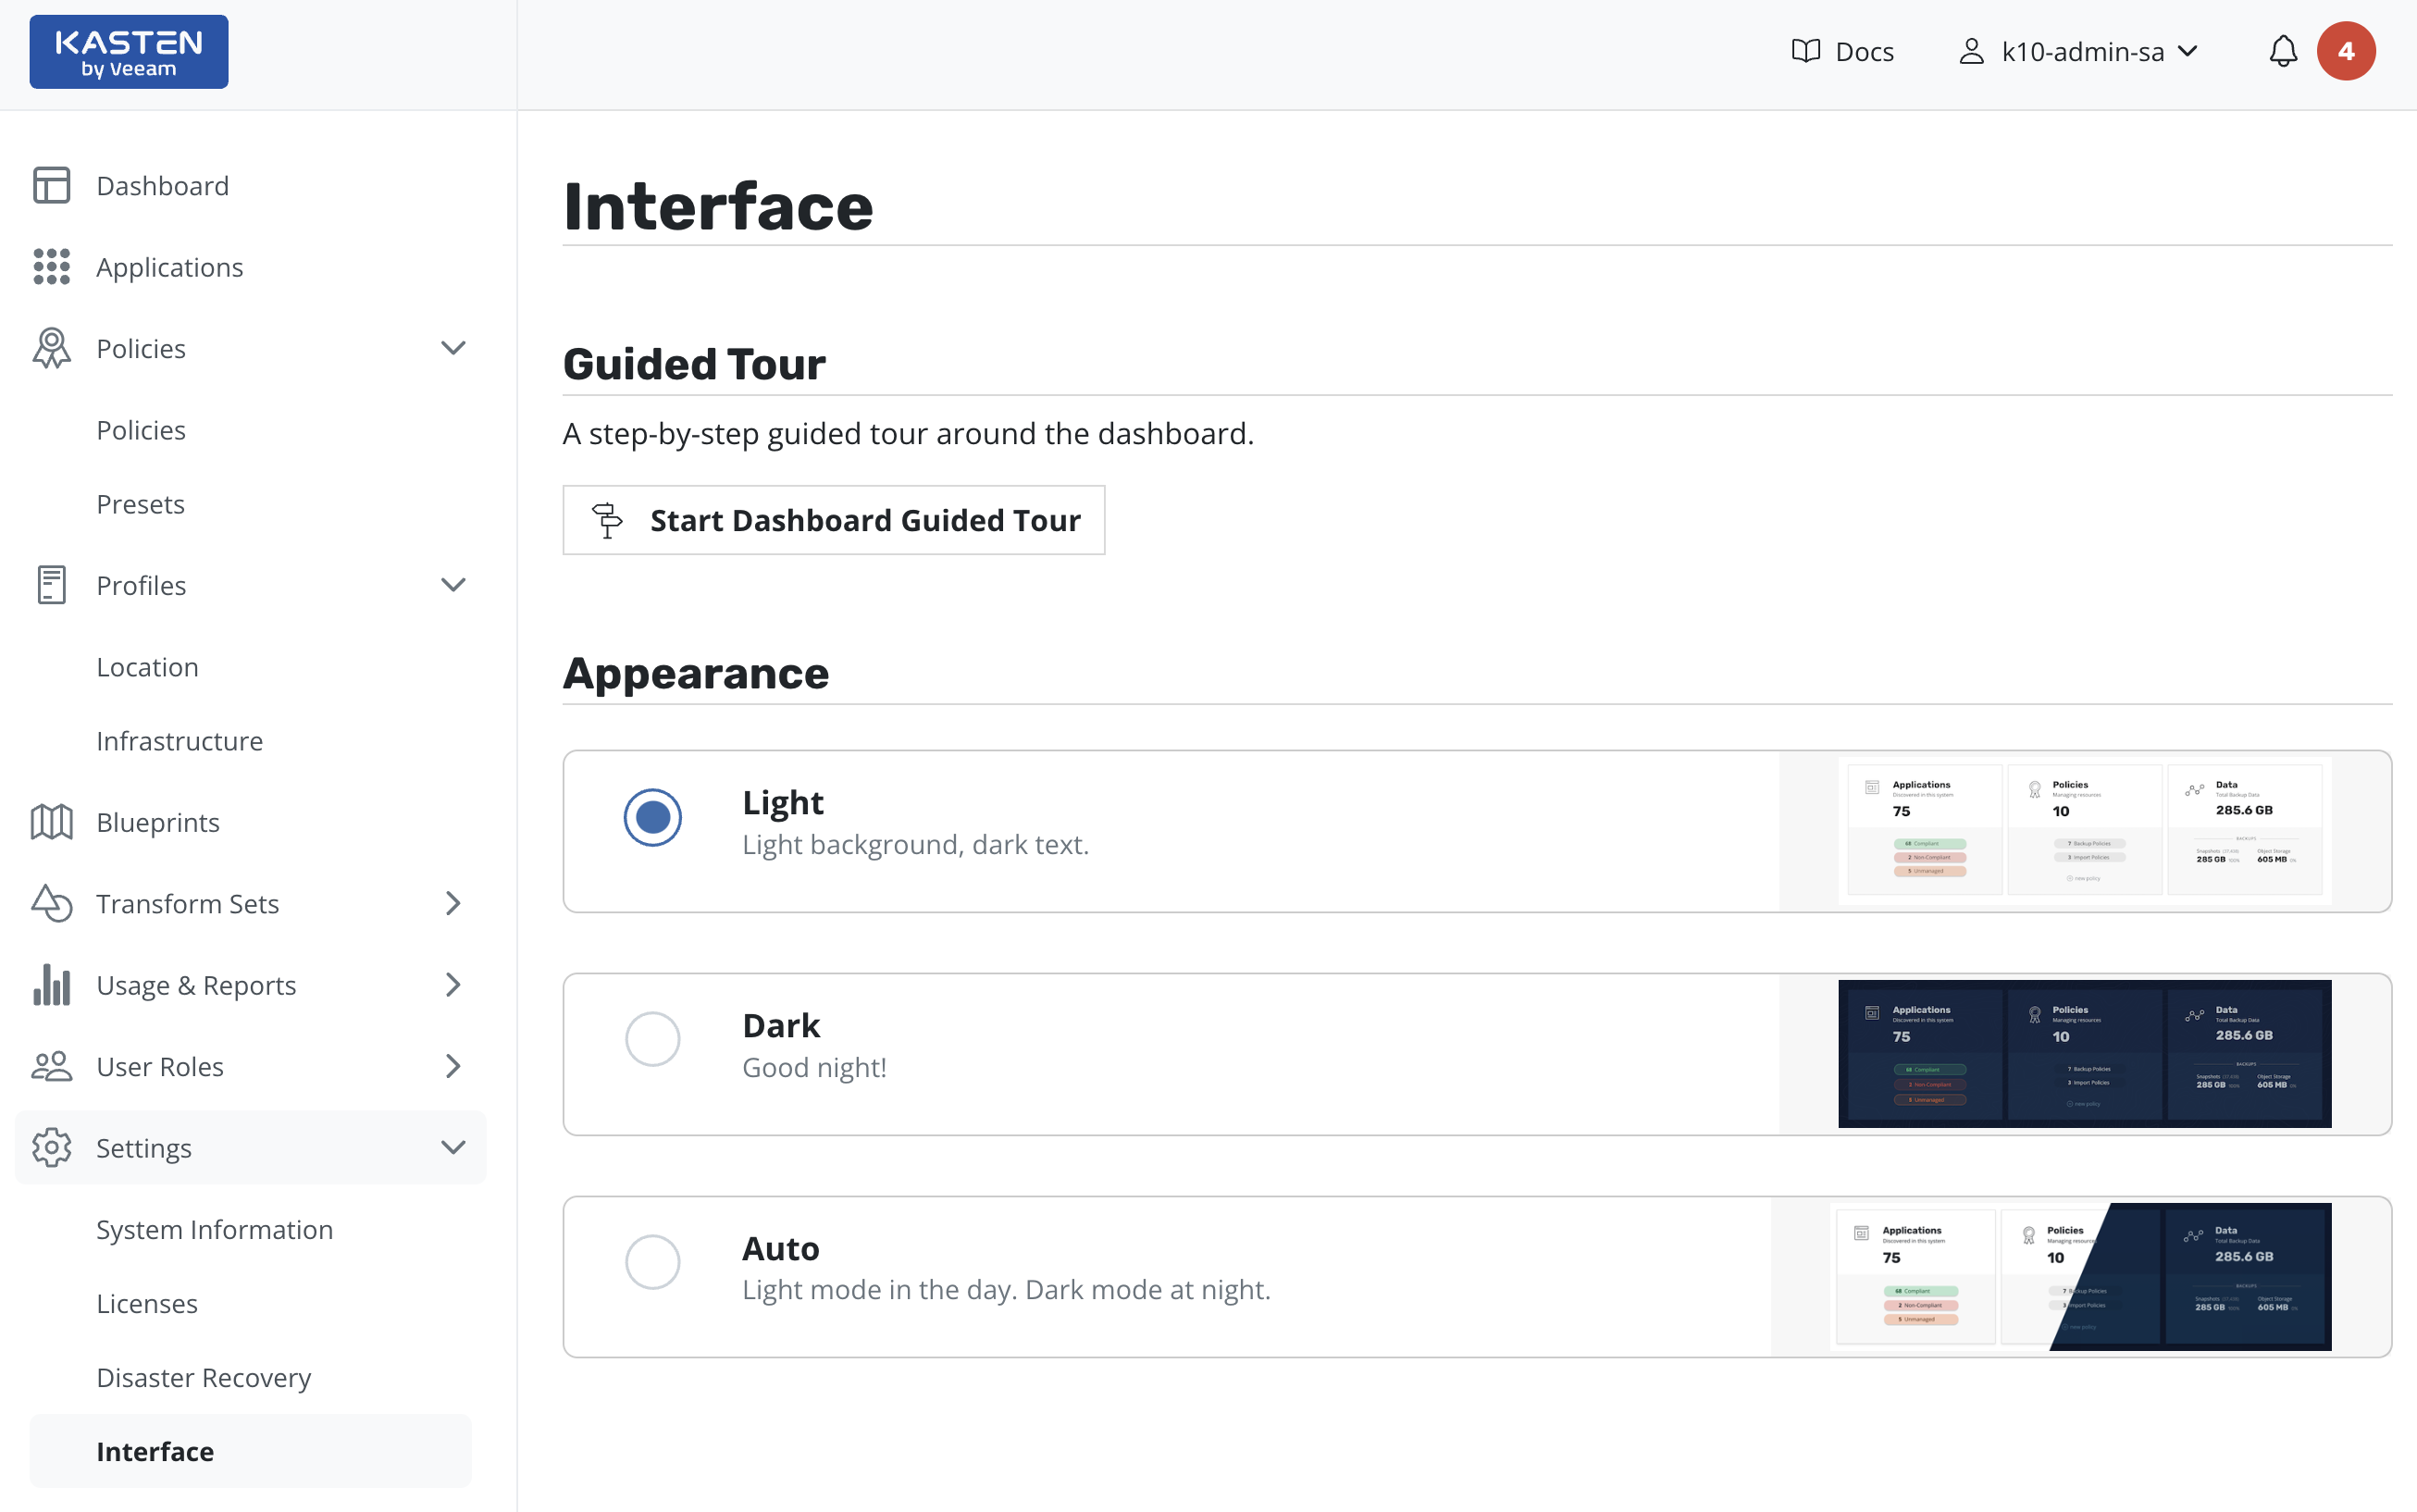Viewport: 2417px width, 1512px height.
Task: Click the Dashboard sidebar icon
Action: 51,185
